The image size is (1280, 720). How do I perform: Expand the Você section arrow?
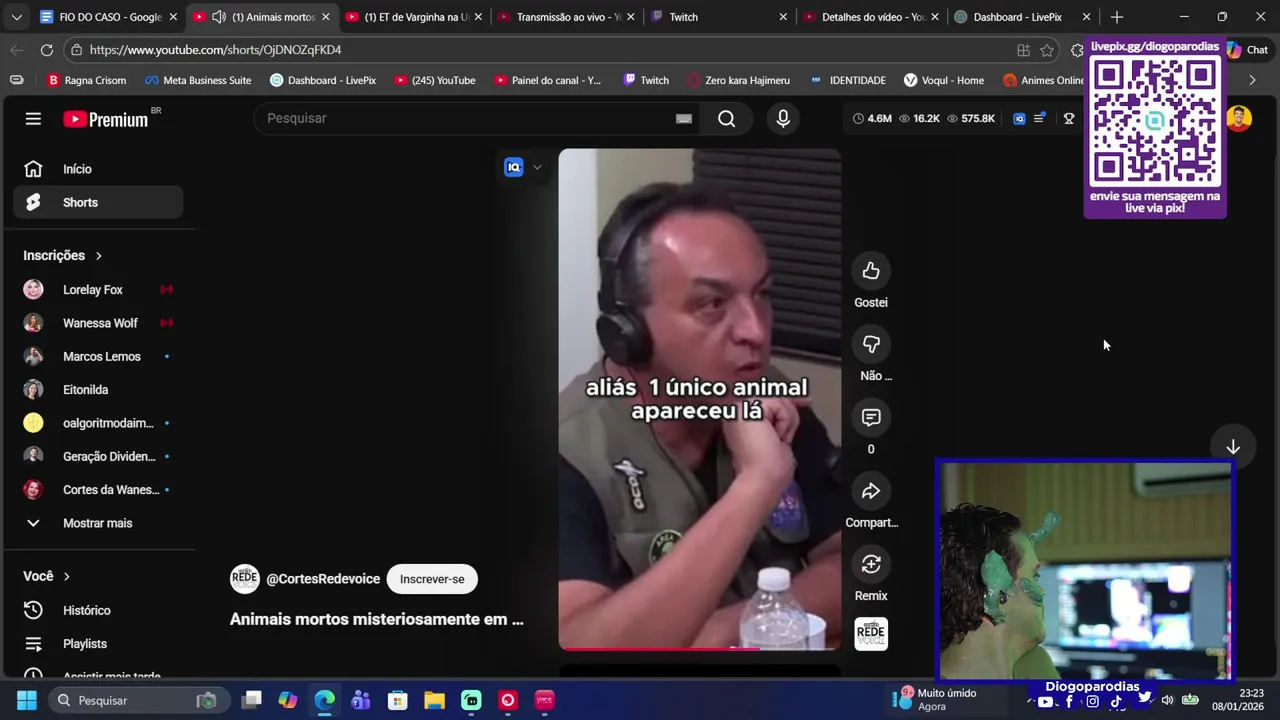click(67, 577)
